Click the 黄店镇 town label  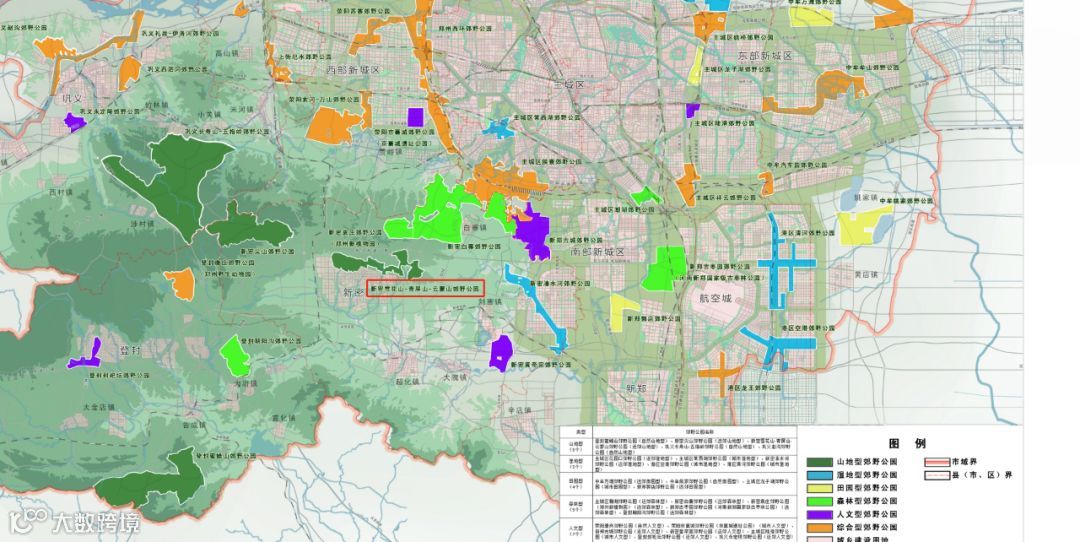coord(866,274)
